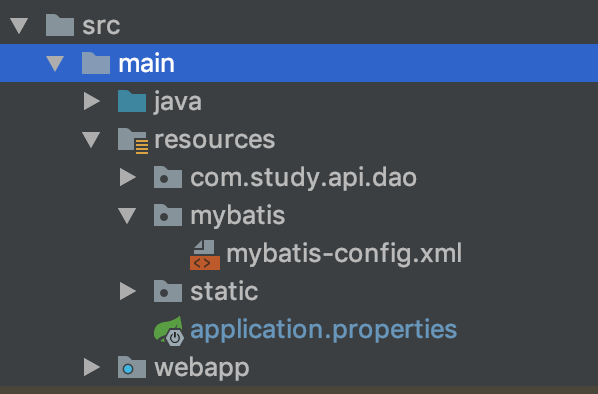Click the XML file icon for mybatis-config.xml
The height and width of the screenshot is (394, 598).
point(205,254)
